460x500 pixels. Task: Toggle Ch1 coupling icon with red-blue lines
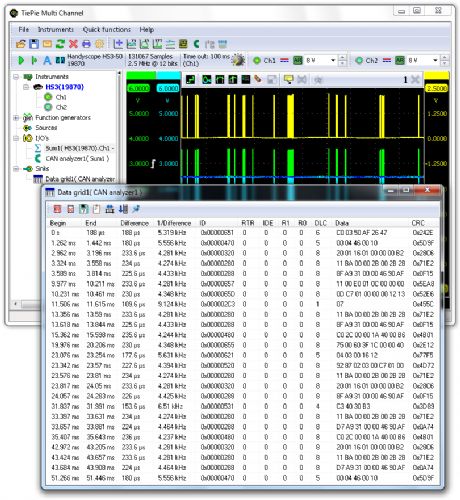coord(284,60)
